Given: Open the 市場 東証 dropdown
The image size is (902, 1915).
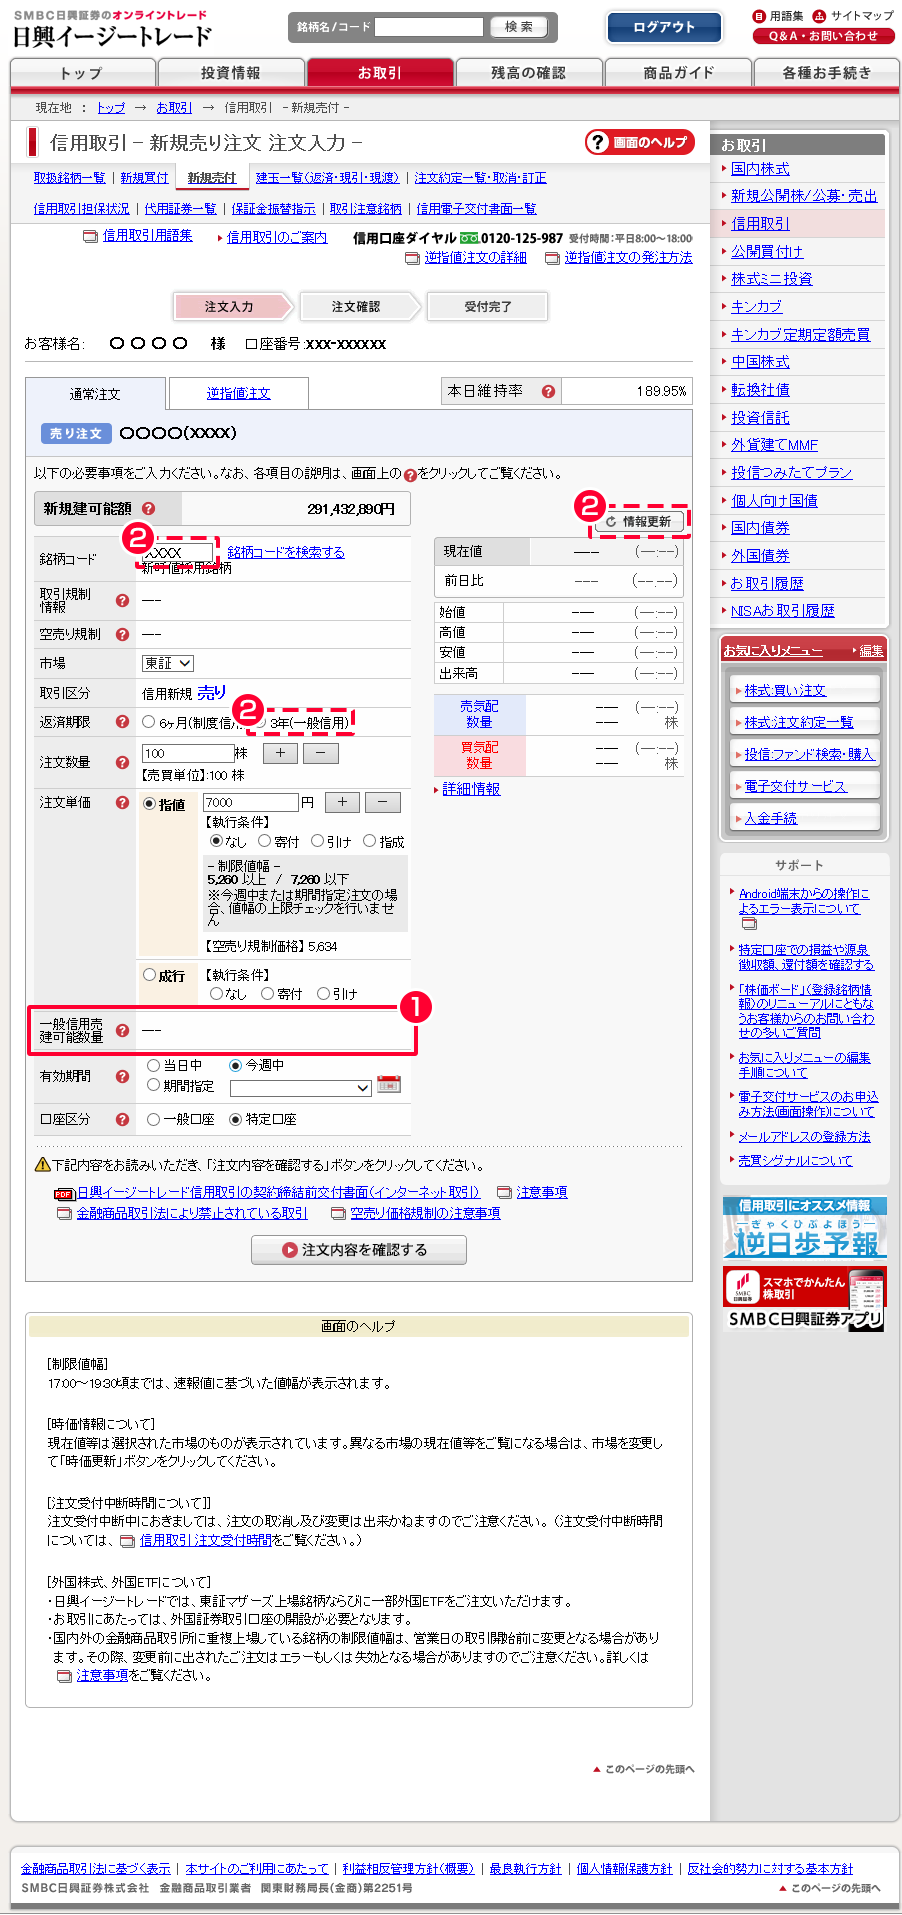Looking at the screenshot, I should coord(167,664).
